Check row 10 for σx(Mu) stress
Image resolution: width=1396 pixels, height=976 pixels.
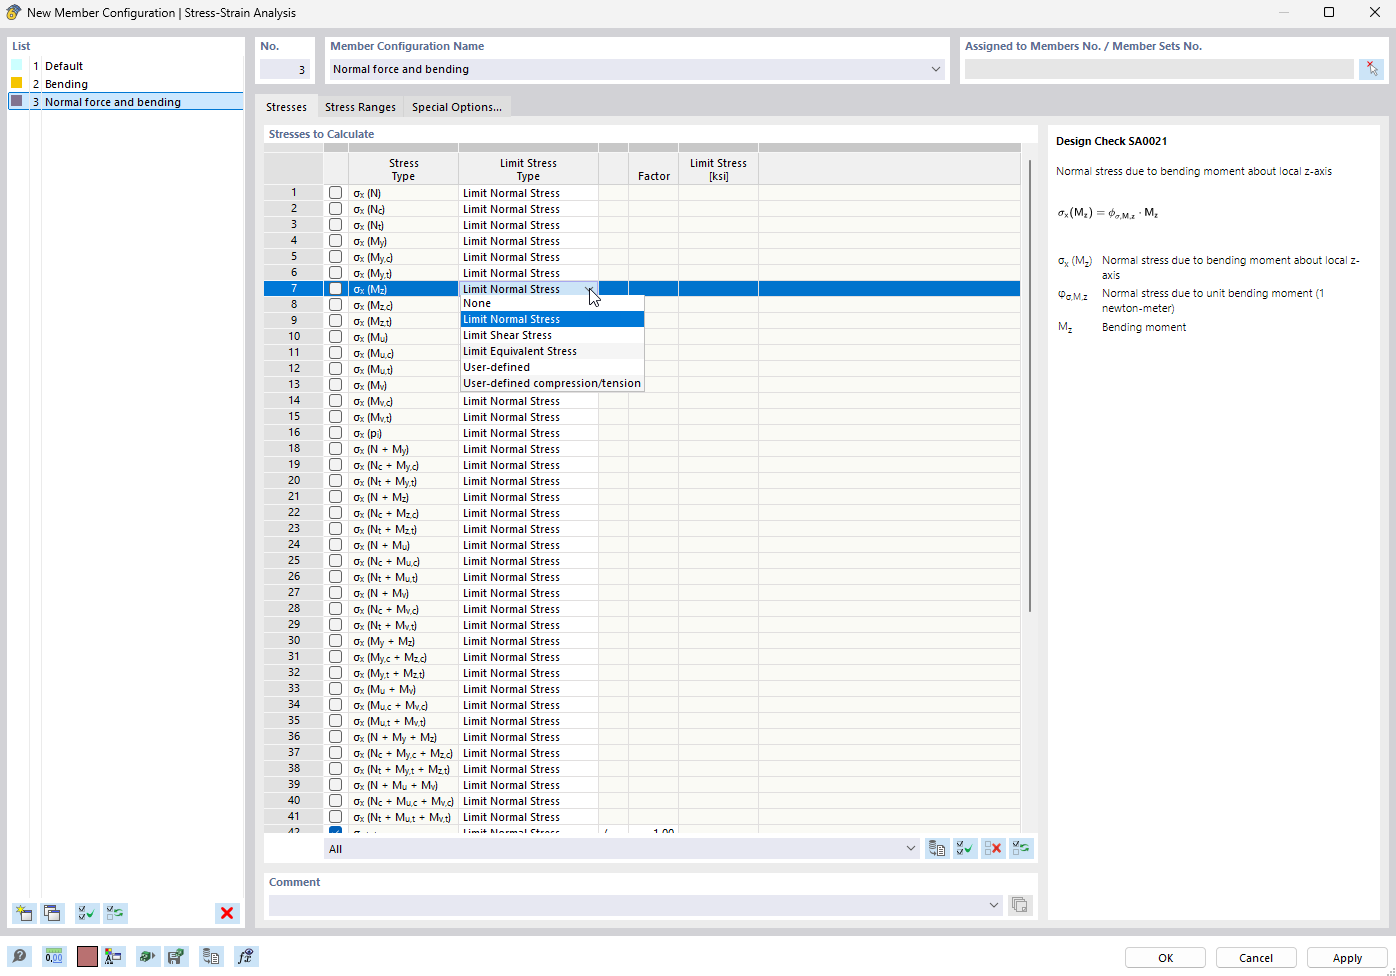(x=335, y=336)
